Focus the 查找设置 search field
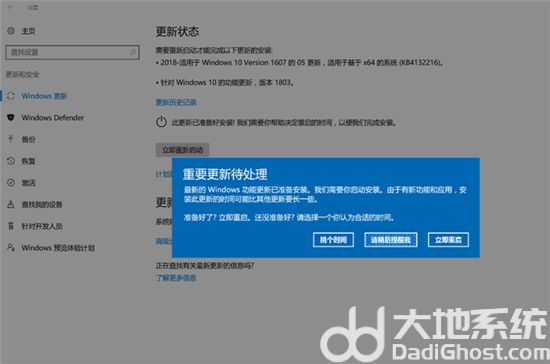The image size is (550, 364). click(72, 52)
